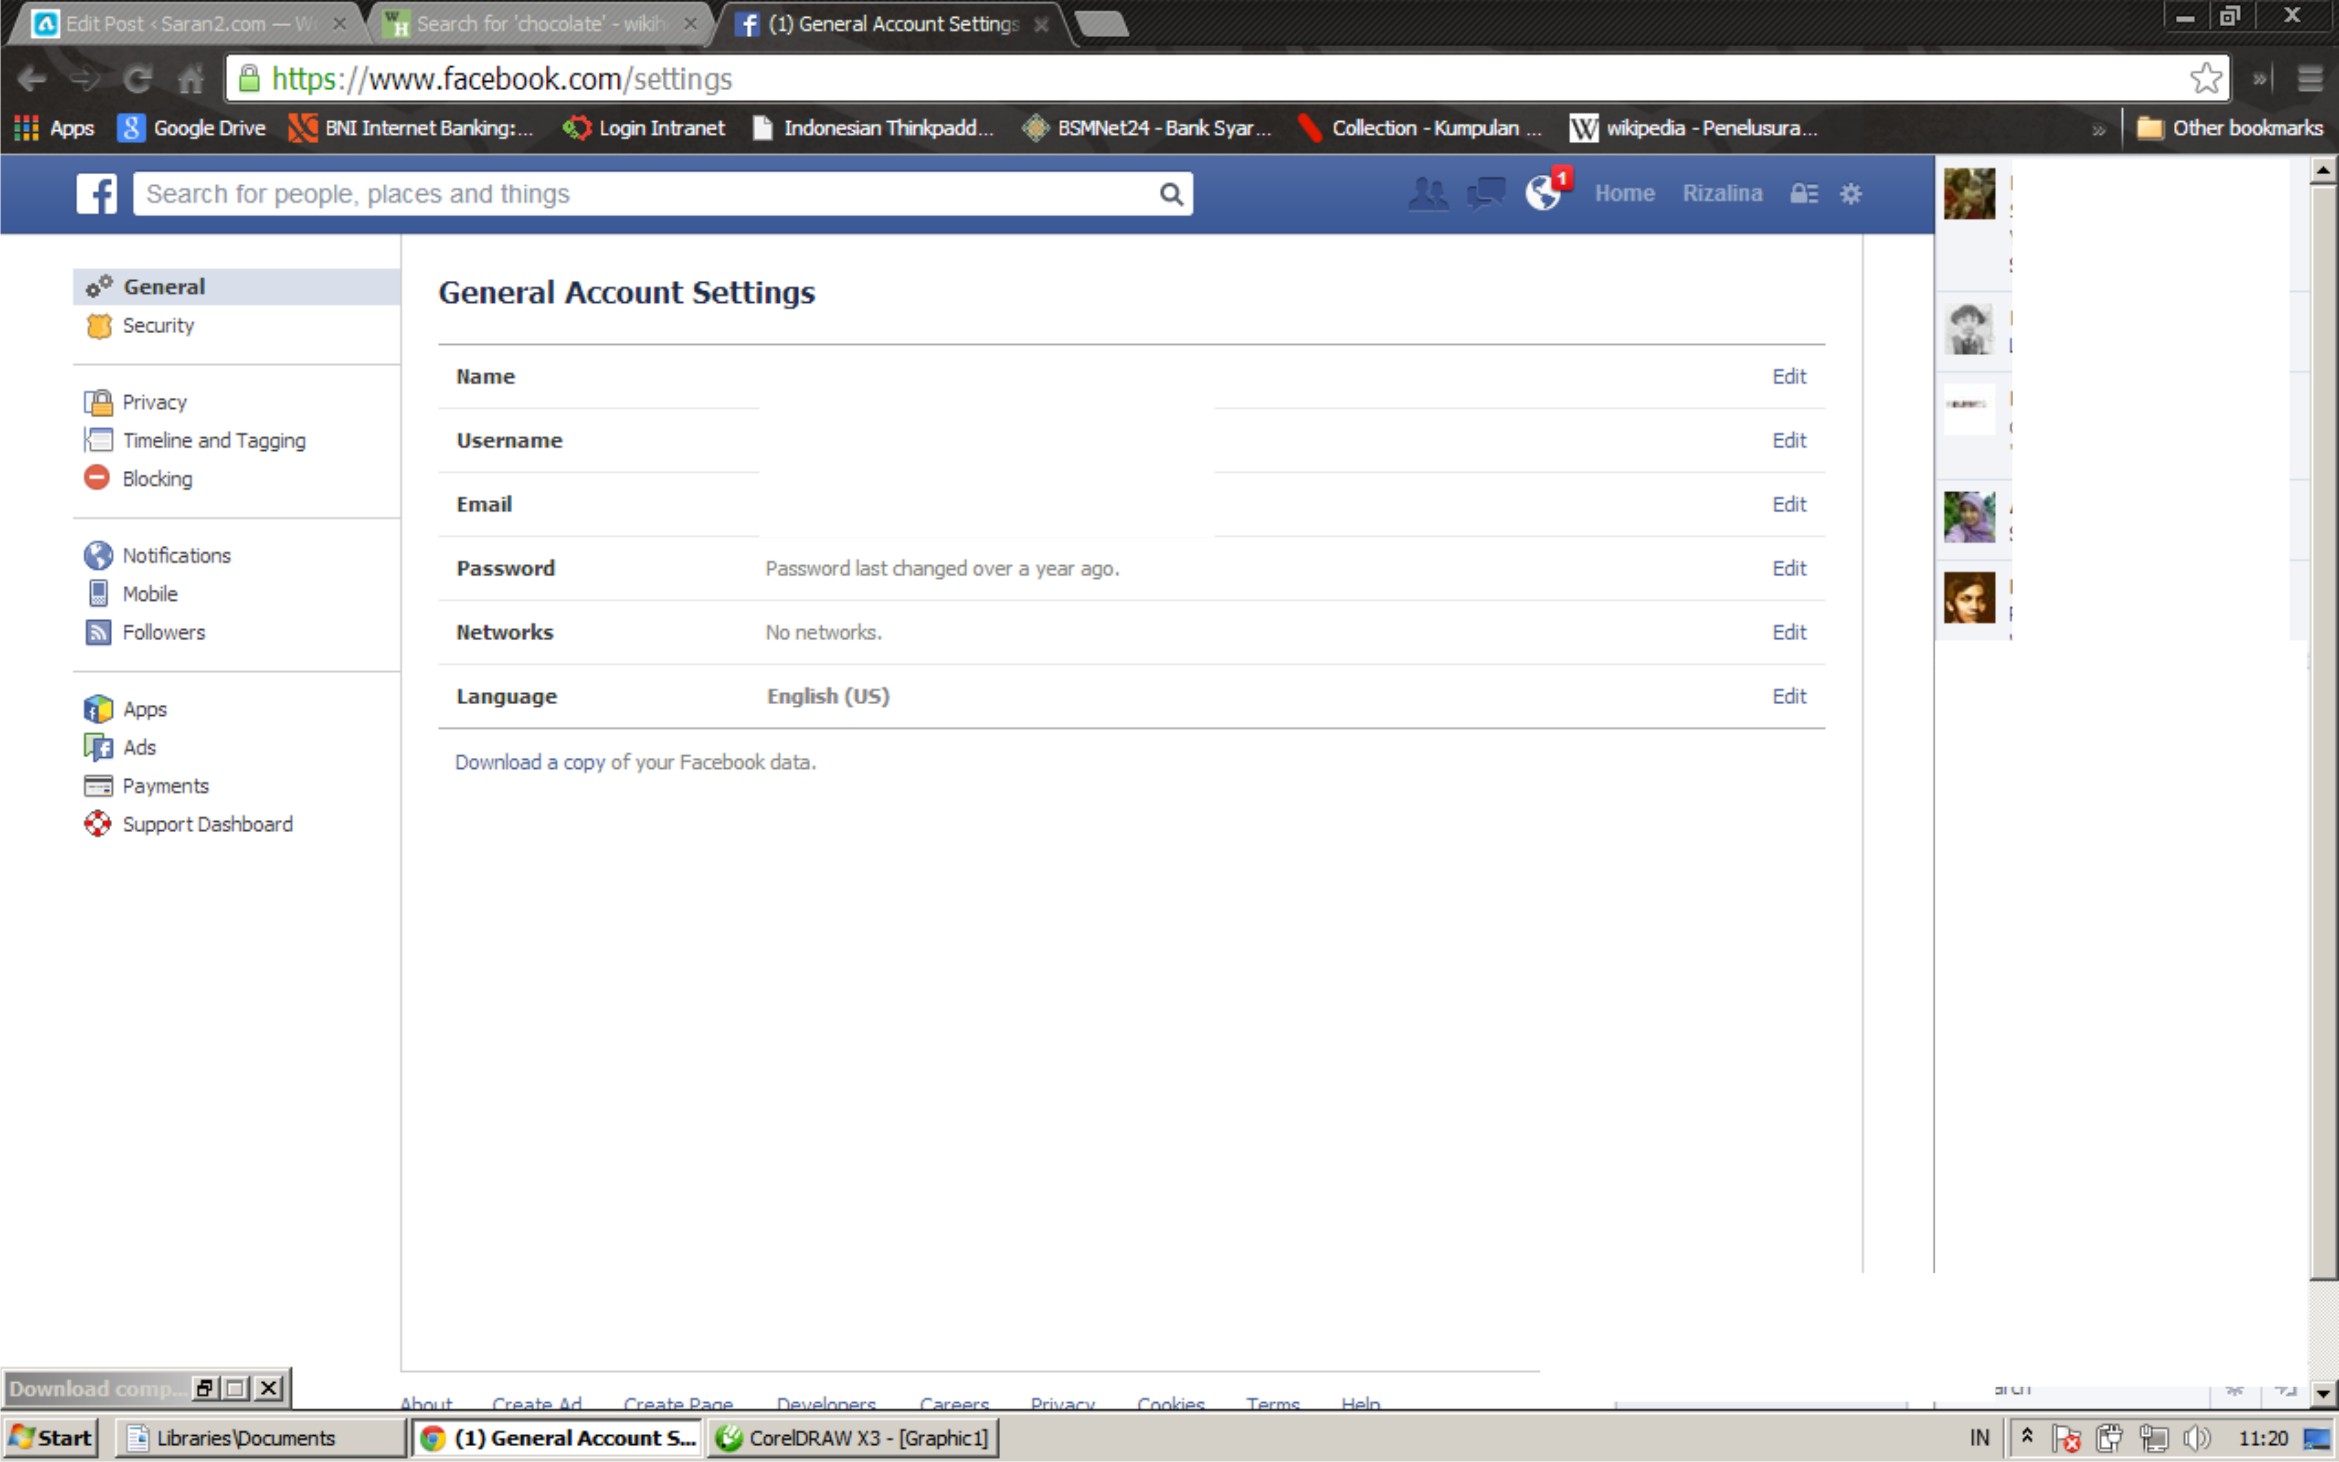Select Security in the settings sidebar
2339x1462 pixels.
[158, 325]
